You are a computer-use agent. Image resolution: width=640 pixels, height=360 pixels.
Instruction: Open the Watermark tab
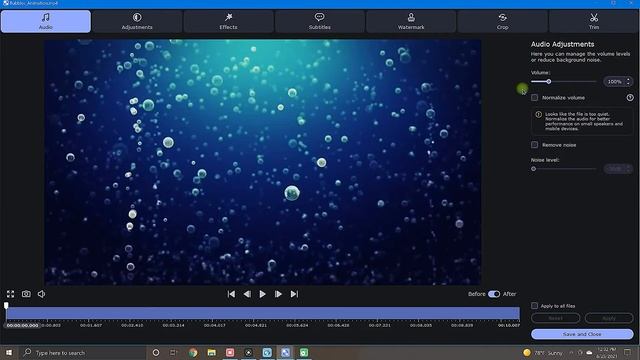point(411,21)
